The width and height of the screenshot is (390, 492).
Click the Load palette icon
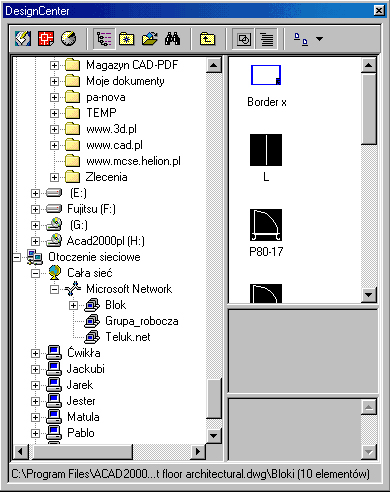(x=150, y=39)
